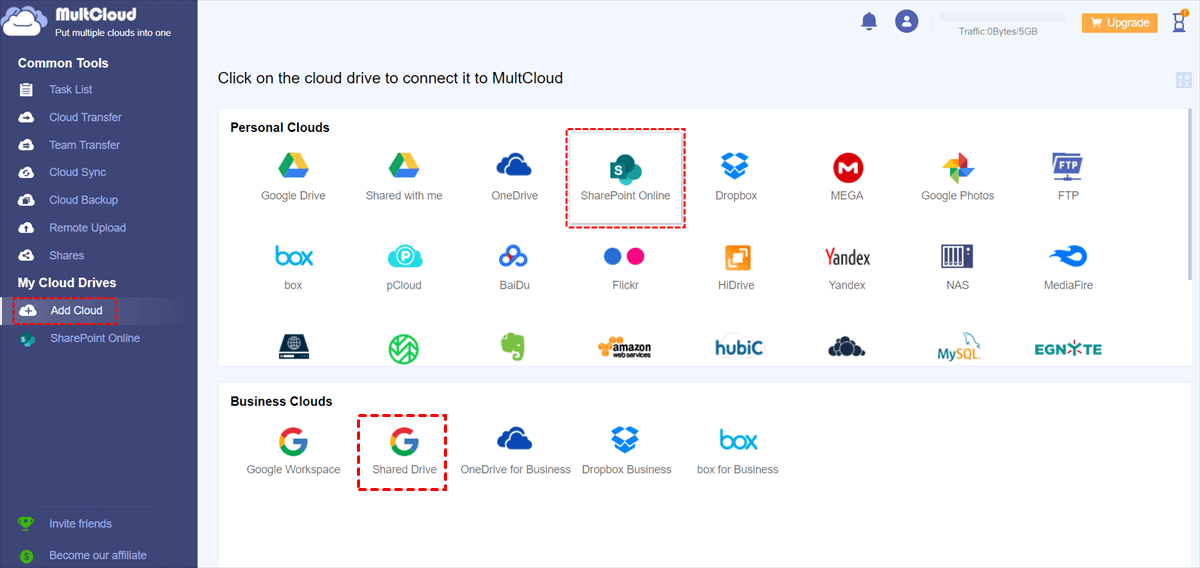Open the notifications bell

(x=869, y=22)
